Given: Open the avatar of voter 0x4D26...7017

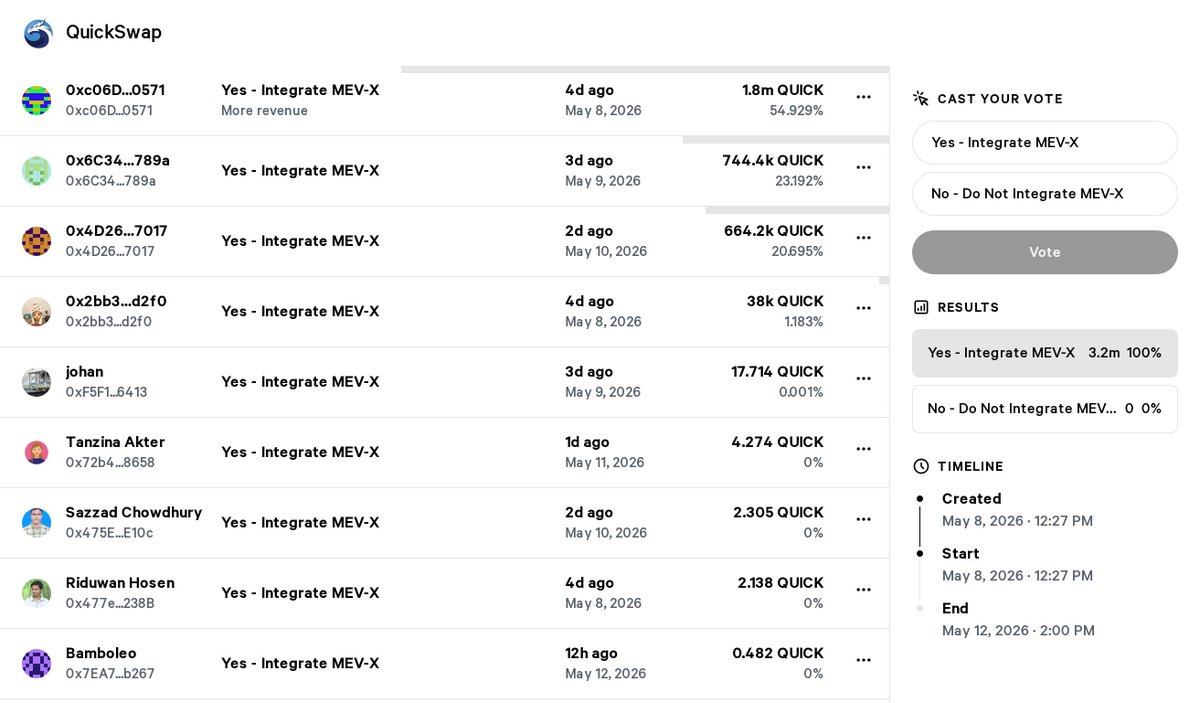Looking at the screenshot, I should tap(37, 241).
